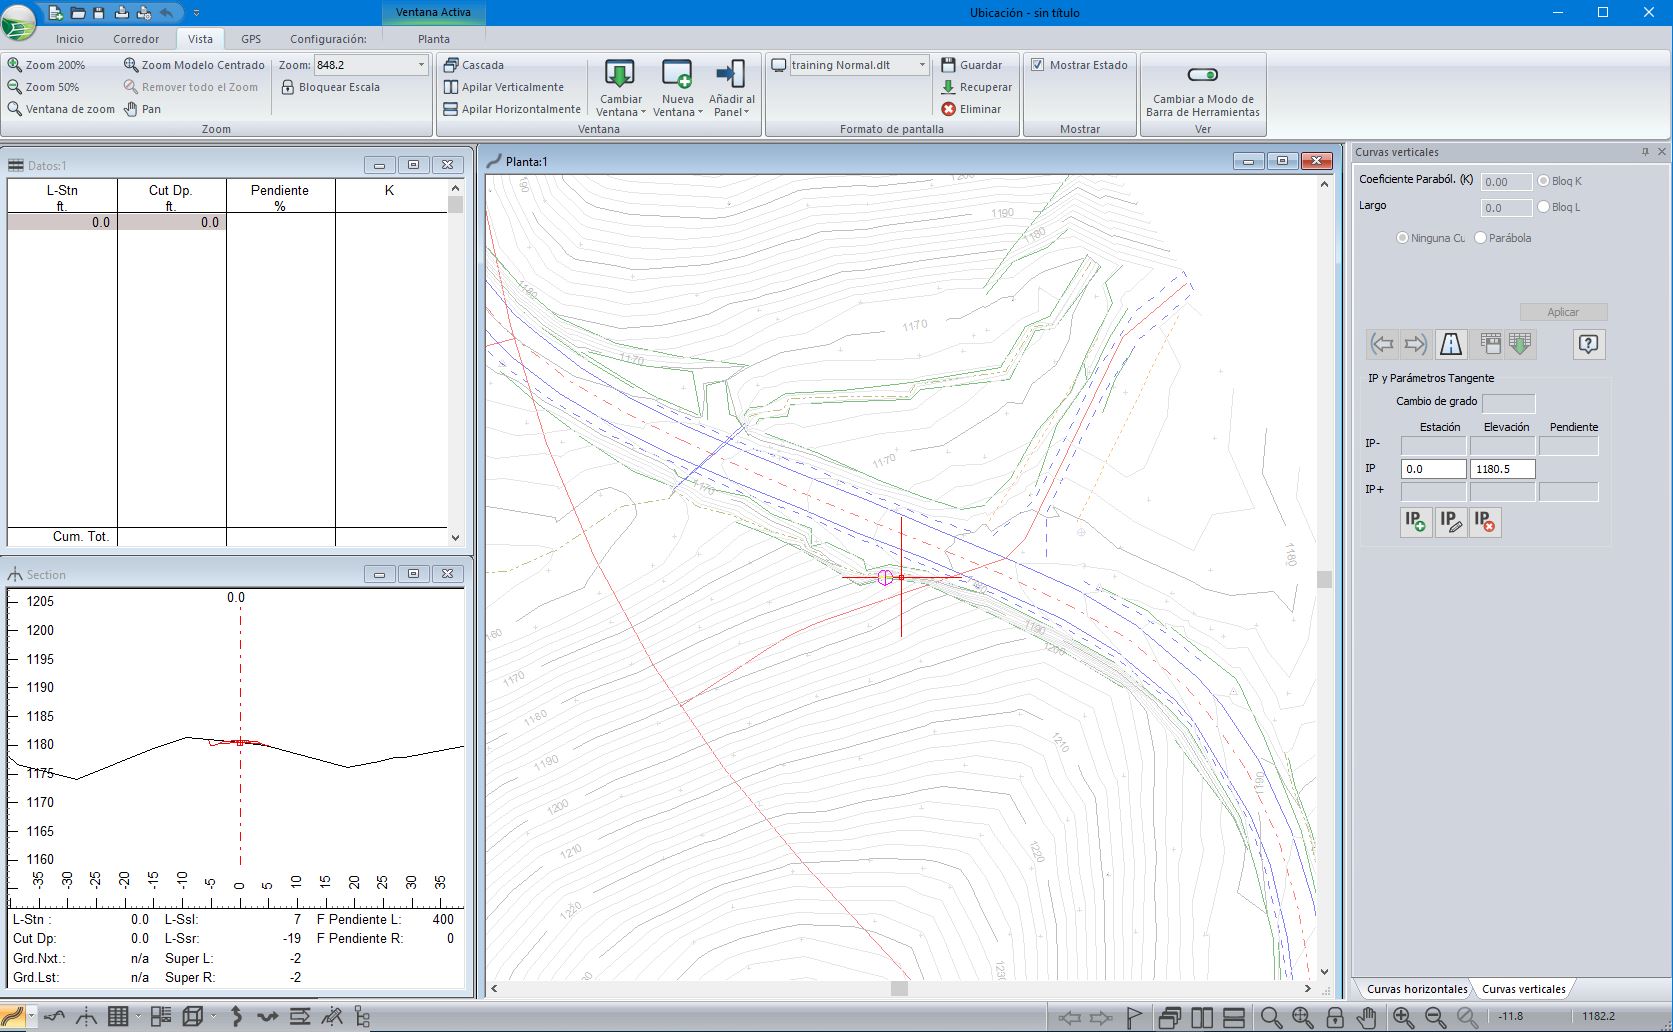
Task: Switch to the Curvas horizontales tab
Action: click(x=1416, y=989)
